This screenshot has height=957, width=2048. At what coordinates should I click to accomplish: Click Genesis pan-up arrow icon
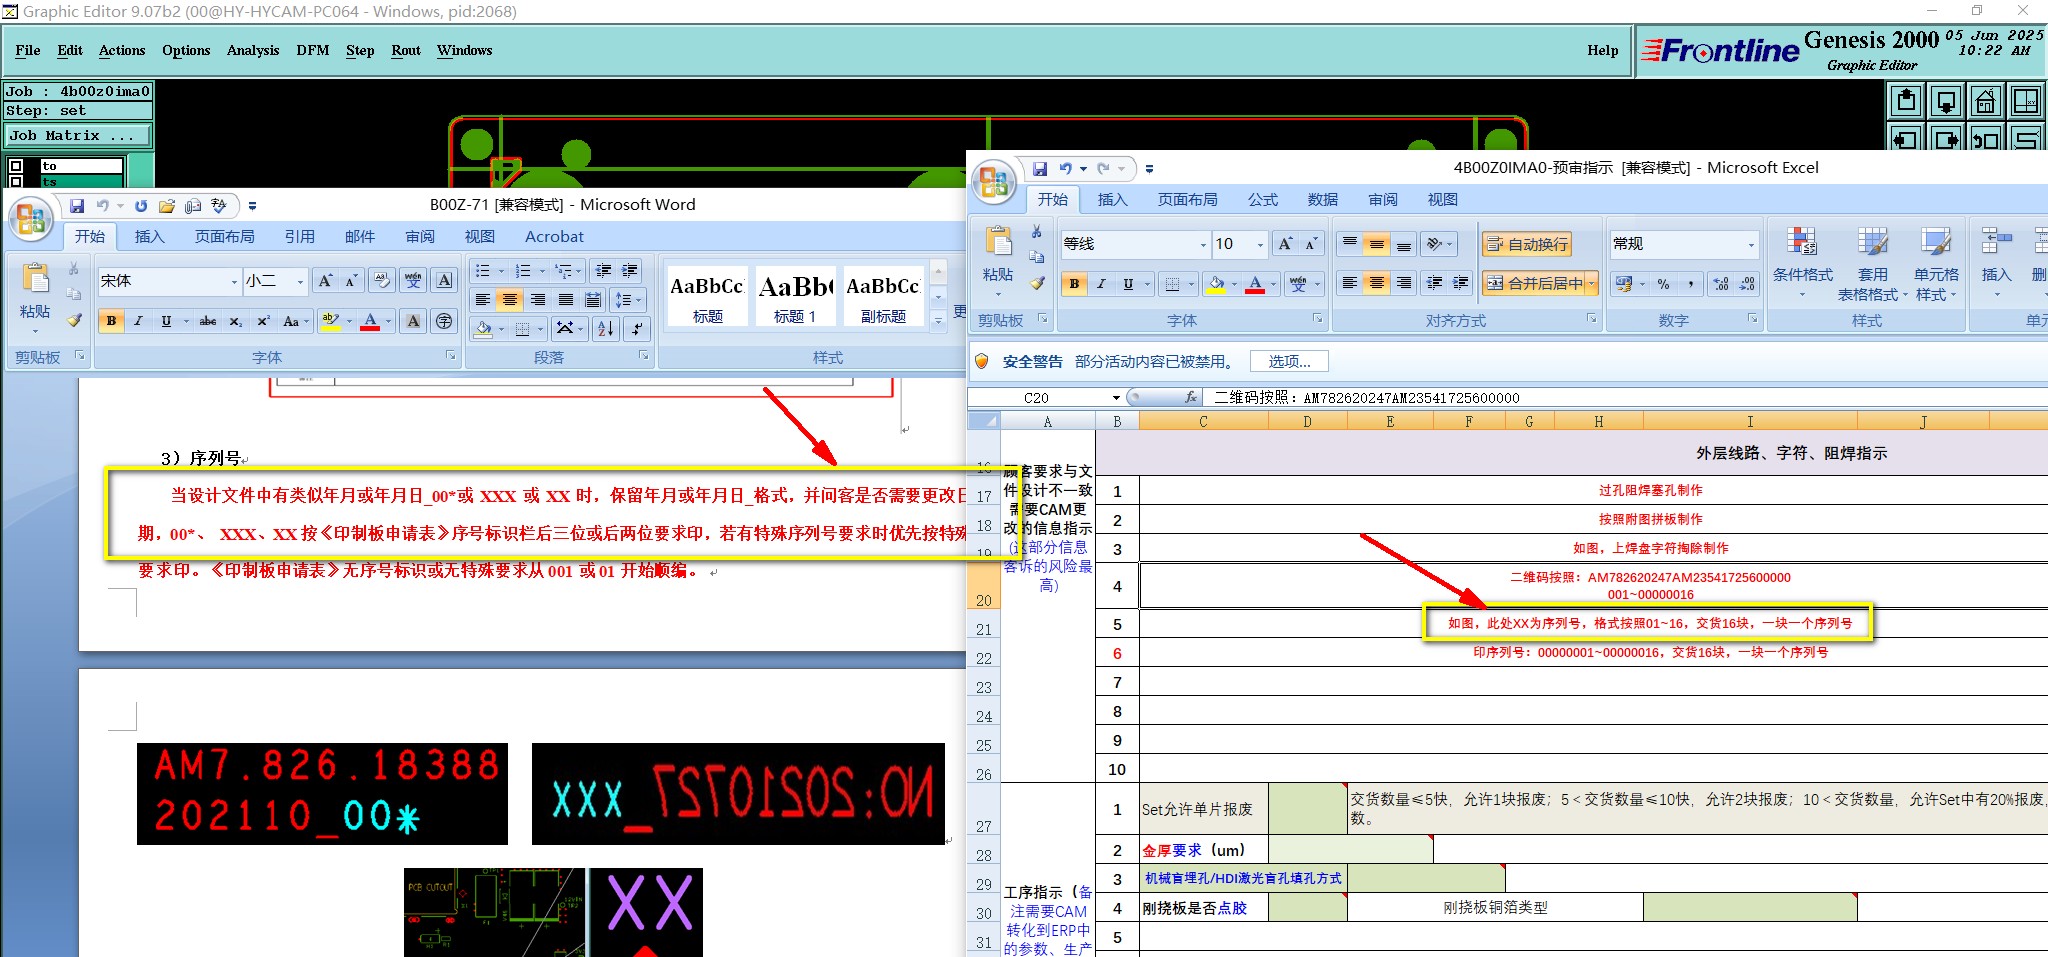pyautogui.click(x=1906, y=101)
